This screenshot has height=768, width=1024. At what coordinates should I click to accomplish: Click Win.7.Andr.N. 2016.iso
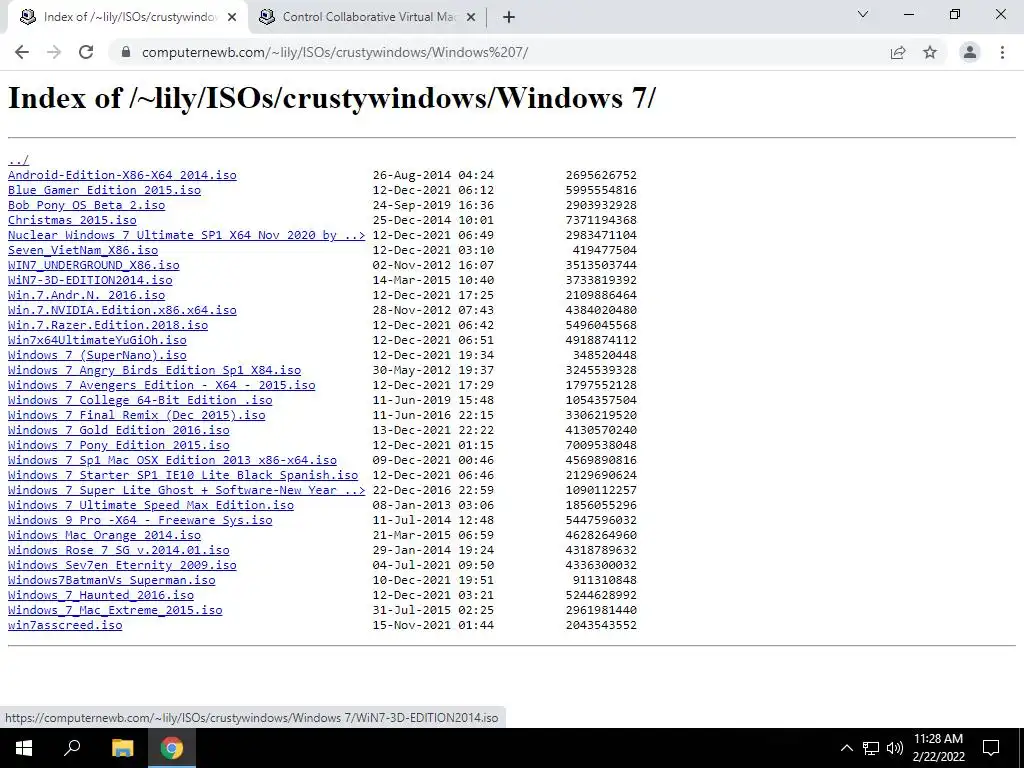pyautogui.click(x=86, y=295)
